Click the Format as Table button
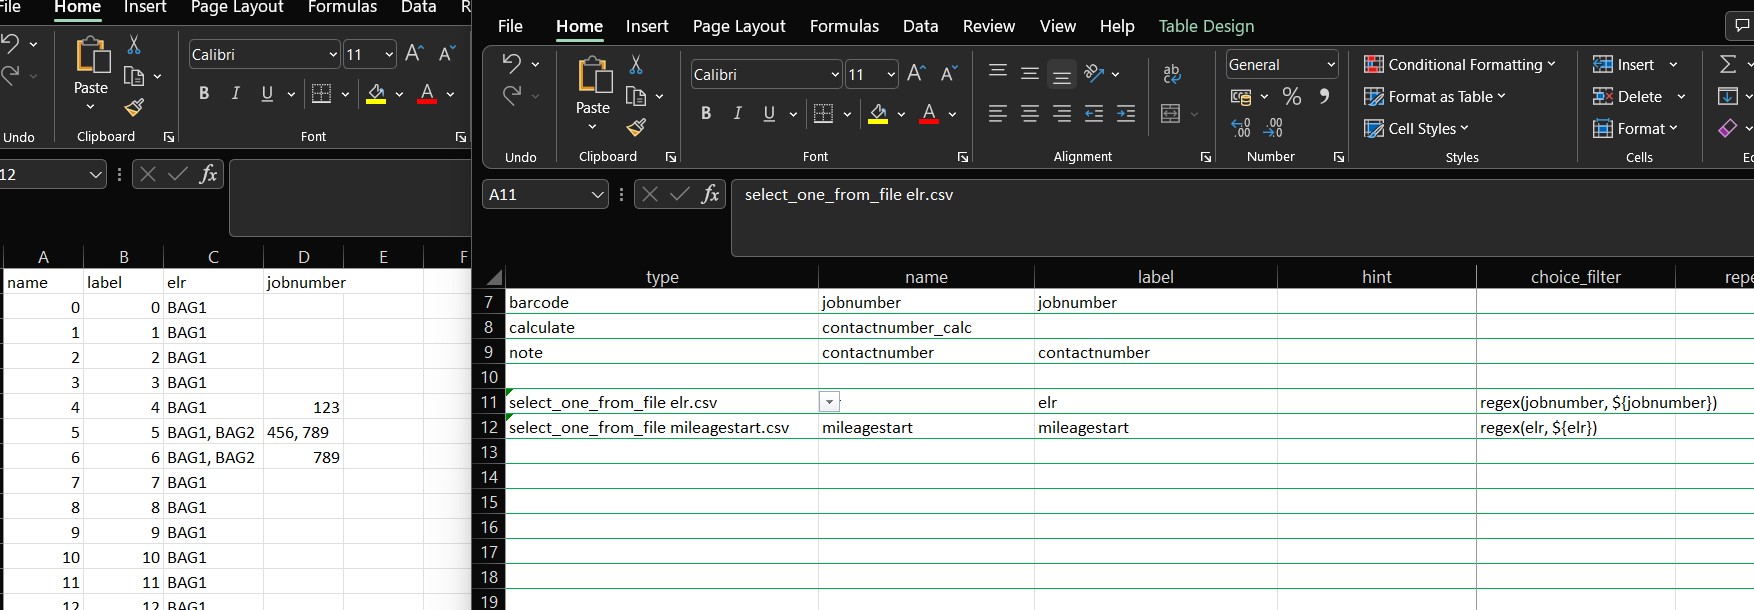 [1435, 97]
